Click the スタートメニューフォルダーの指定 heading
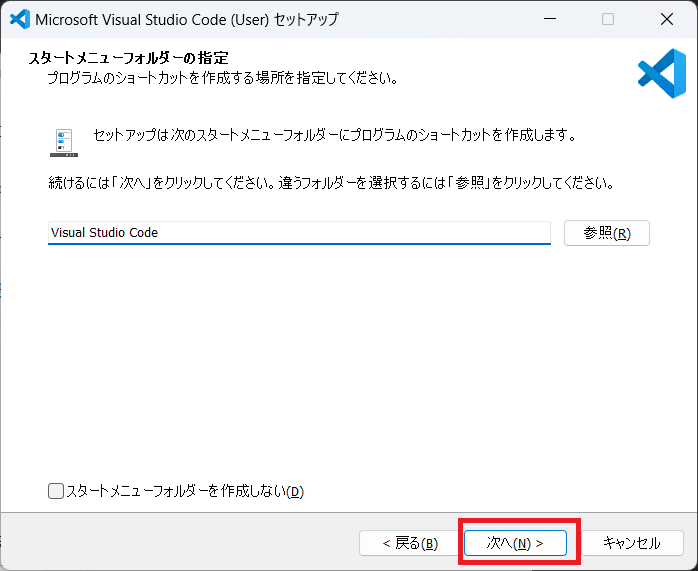698x571 pixels. point(128,58)
